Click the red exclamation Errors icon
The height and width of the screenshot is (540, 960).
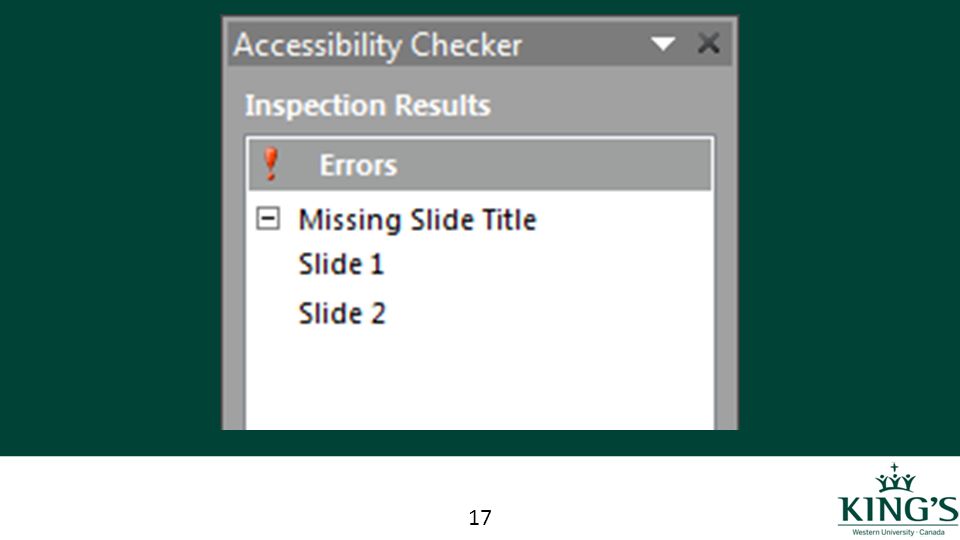[270, 164]
